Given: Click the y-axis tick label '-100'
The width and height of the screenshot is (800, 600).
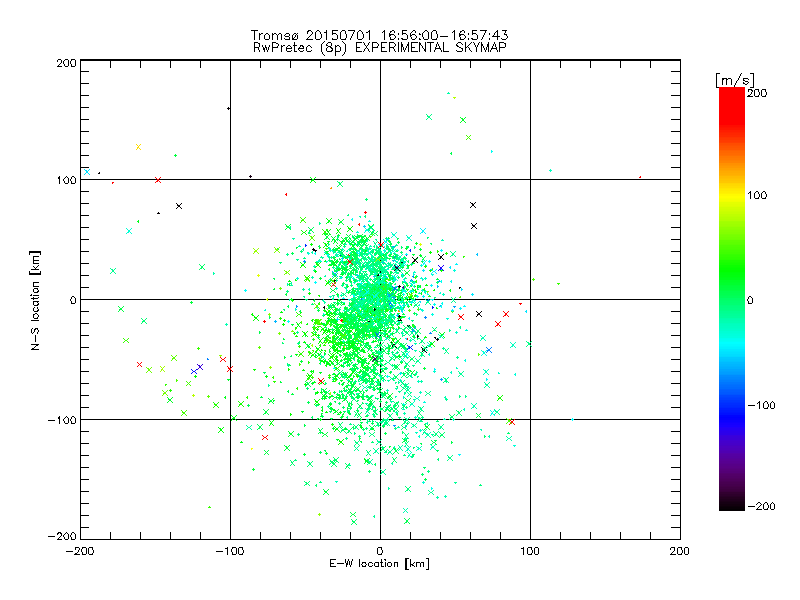Looking at the screenshot, I should (x=62, y=420).
